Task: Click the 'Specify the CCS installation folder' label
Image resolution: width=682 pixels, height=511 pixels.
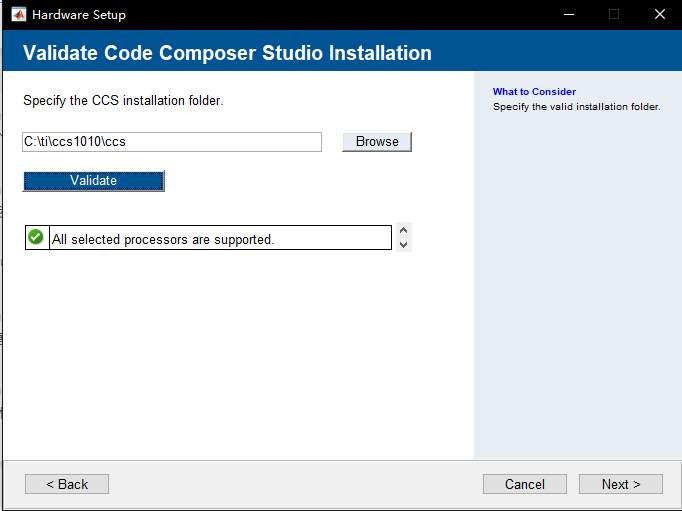Action: 123,100
